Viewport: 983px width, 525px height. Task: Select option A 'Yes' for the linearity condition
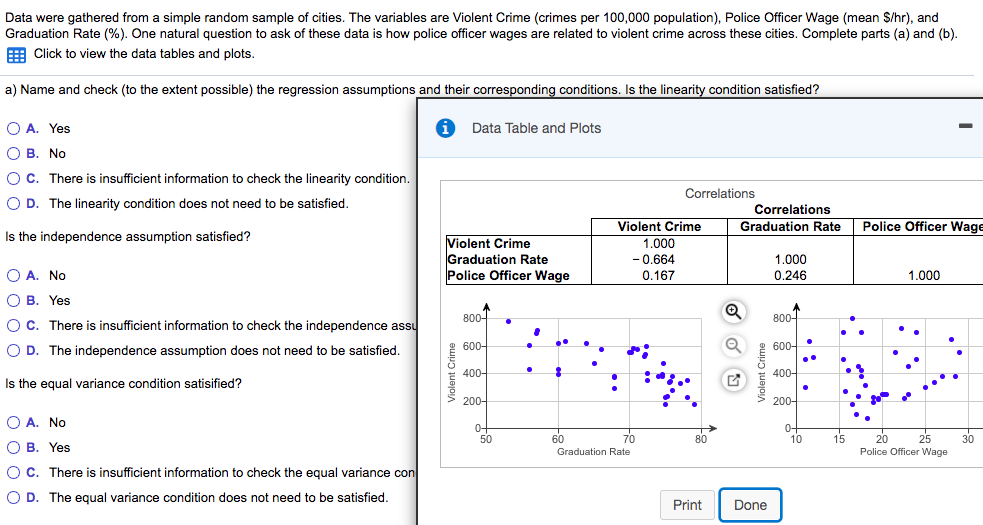pos(13,129)
